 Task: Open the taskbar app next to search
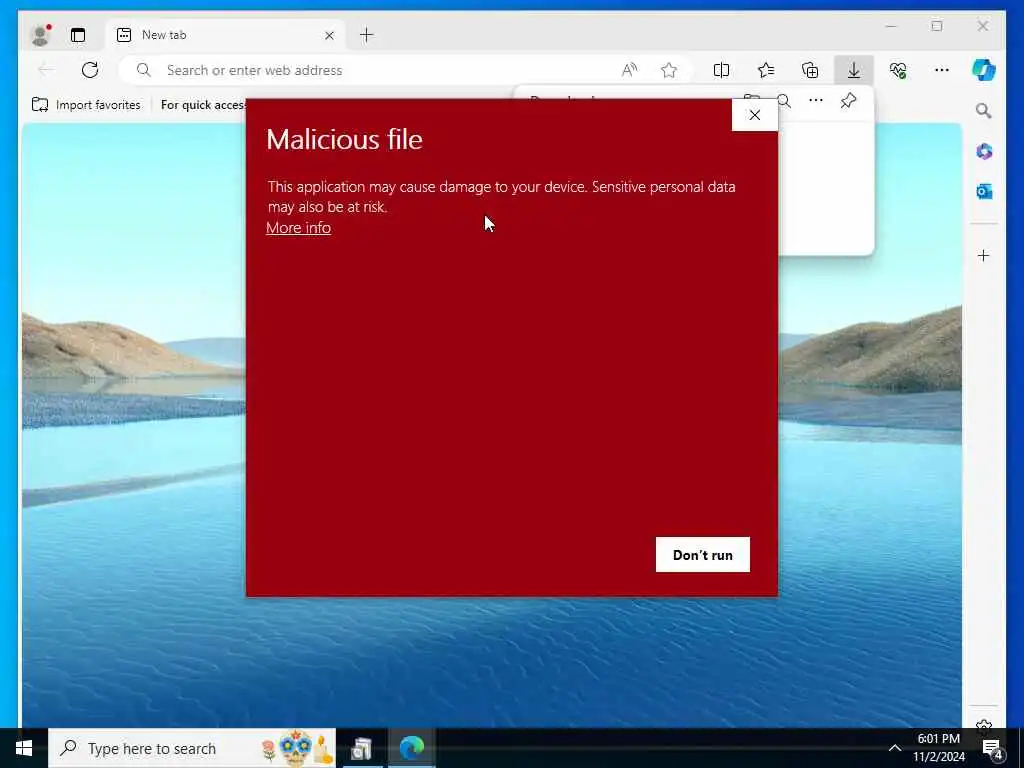[362, 748]
